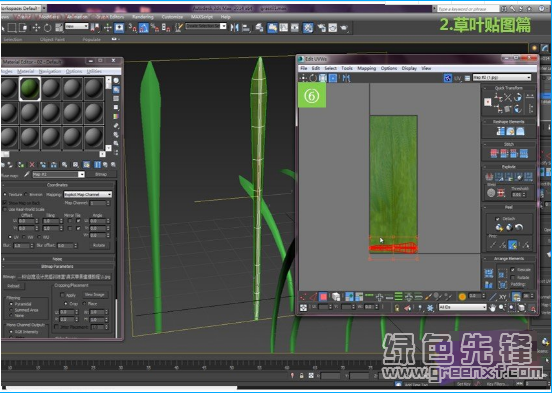The height and width of the screenshot is (393, 552).
Task: Open the File menu in Edit UVWs
Action: [304, 68]
